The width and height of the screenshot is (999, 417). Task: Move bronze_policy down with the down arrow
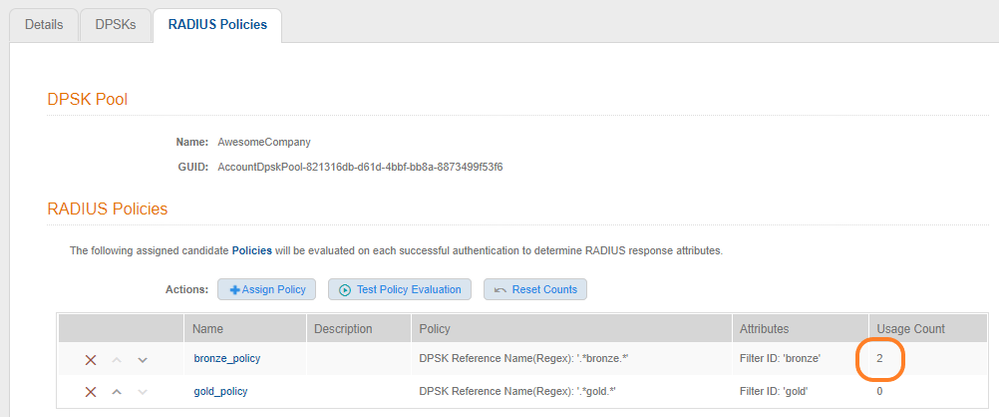point(142,359)
